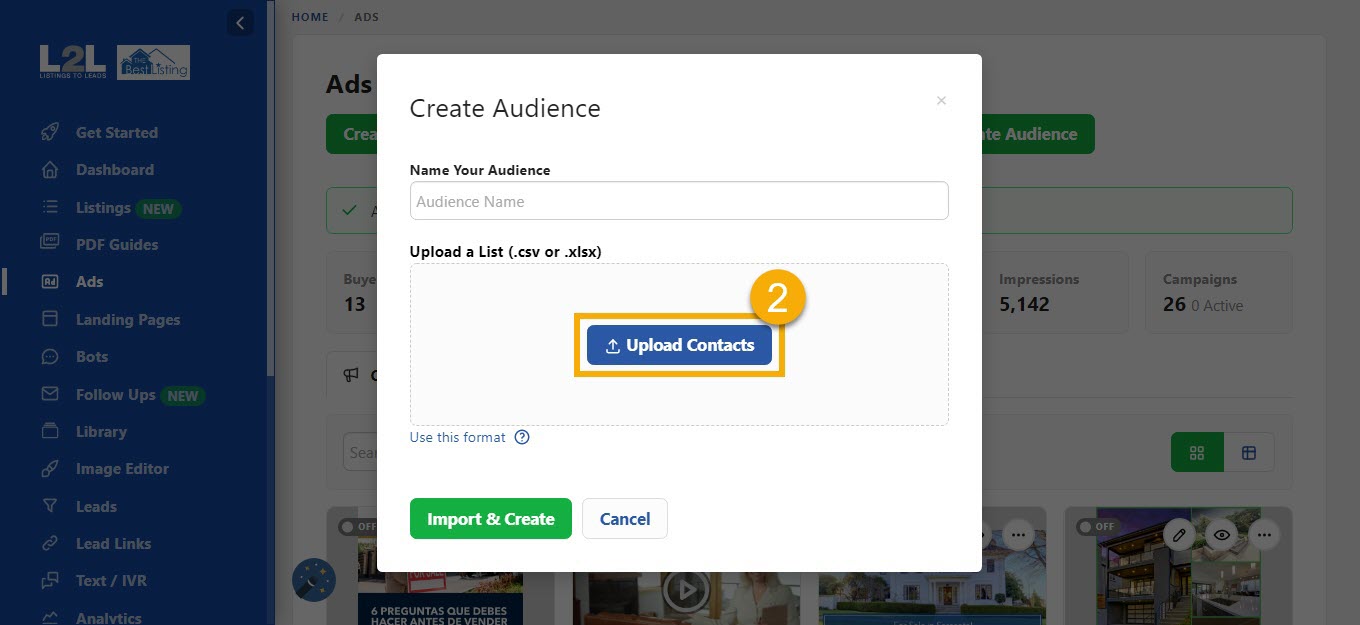Image resolution: width=1360 pixels, height=625 pixels.
Task: Switch to table view layout
Action: (x=1250, y=452)
